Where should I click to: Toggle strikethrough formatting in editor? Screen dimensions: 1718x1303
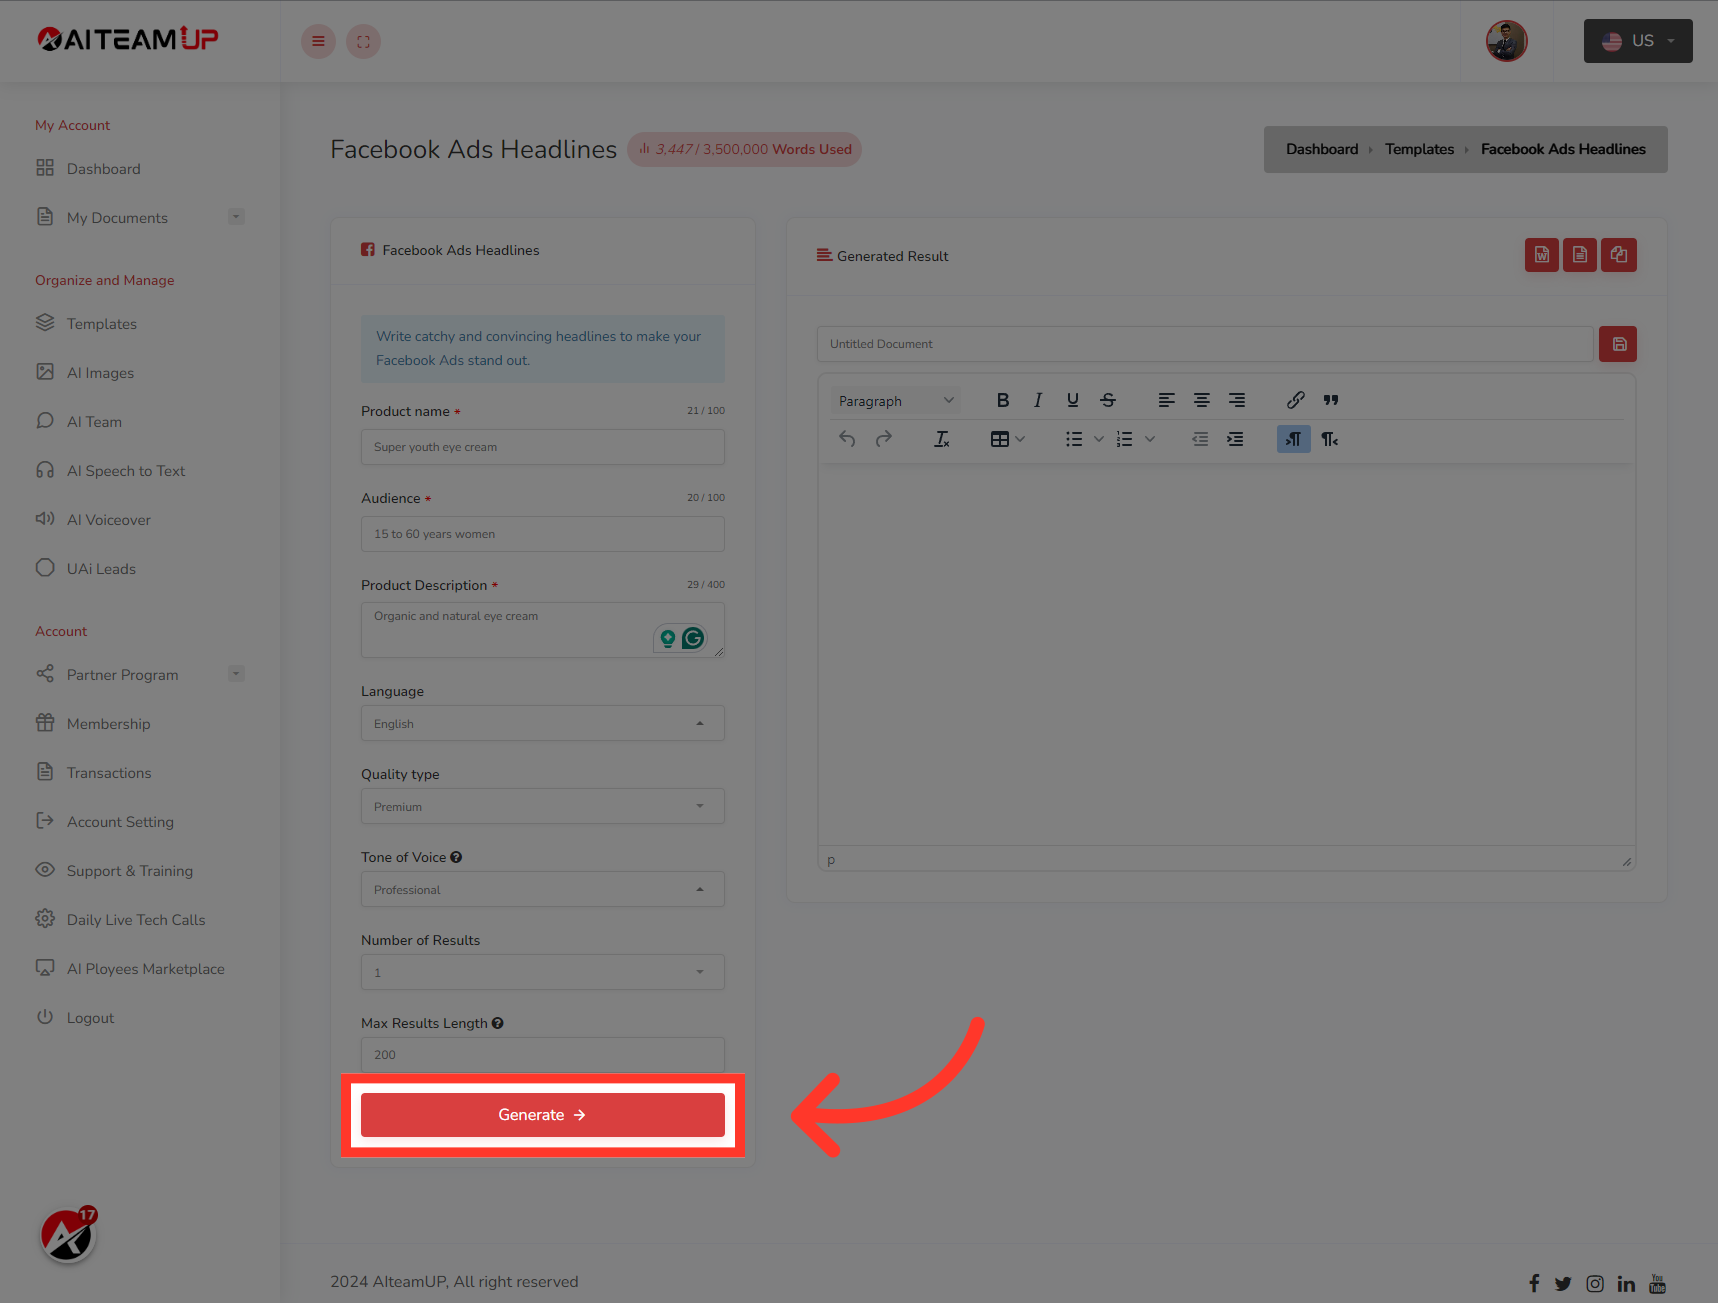pyautogui.click(x=1107, y=400)
